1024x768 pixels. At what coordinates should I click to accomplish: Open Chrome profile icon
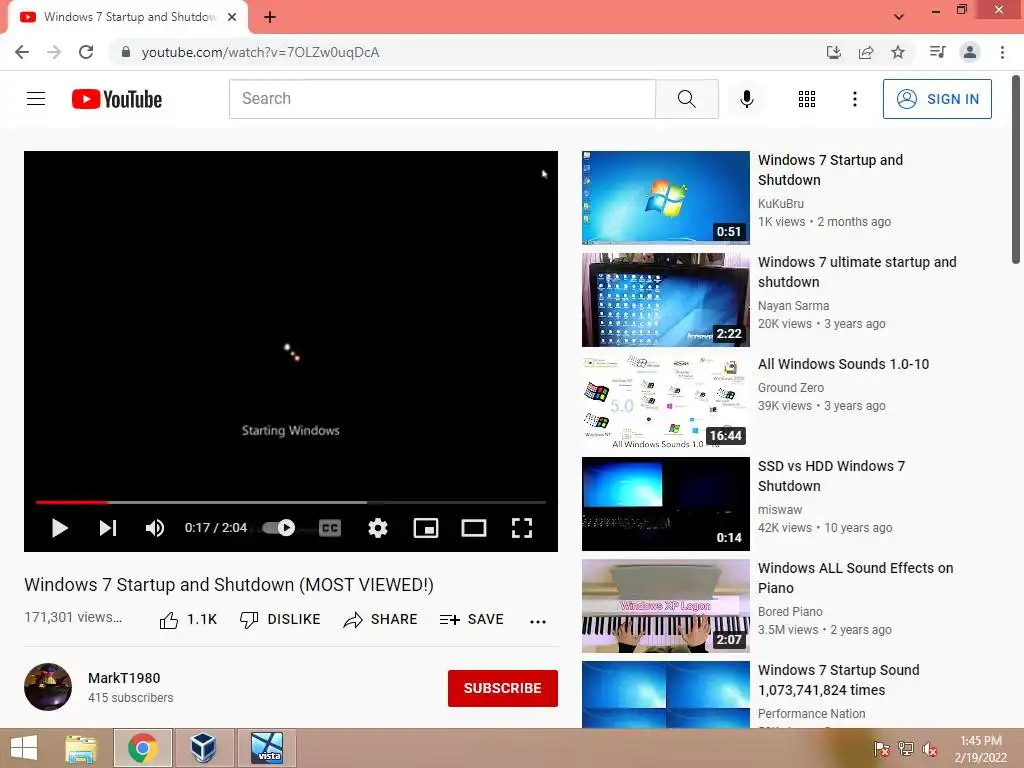(970, 52)
